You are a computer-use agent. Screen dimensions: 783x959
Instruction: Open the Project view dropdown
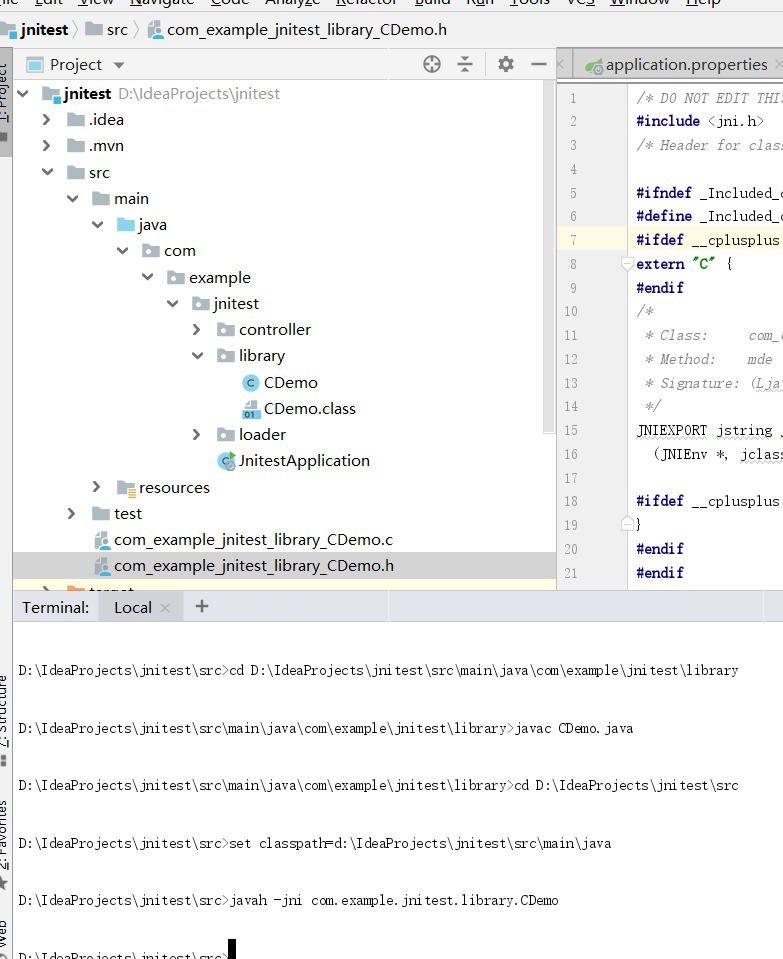(x=119, y=65)
